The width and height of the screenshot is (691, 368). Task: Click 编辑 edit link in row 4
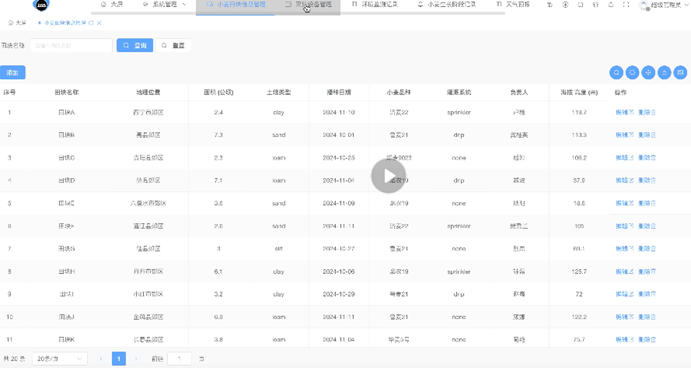tap(624, 180)
